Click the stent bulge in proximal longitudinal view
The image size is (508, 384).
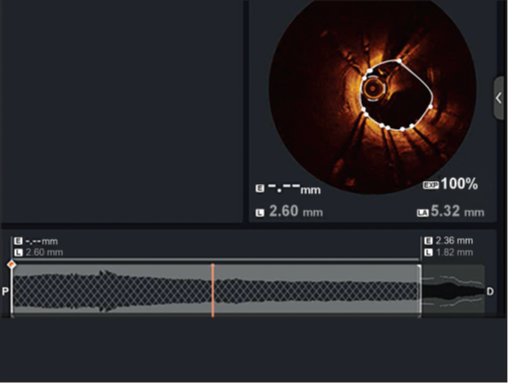[x=106, y=291]
